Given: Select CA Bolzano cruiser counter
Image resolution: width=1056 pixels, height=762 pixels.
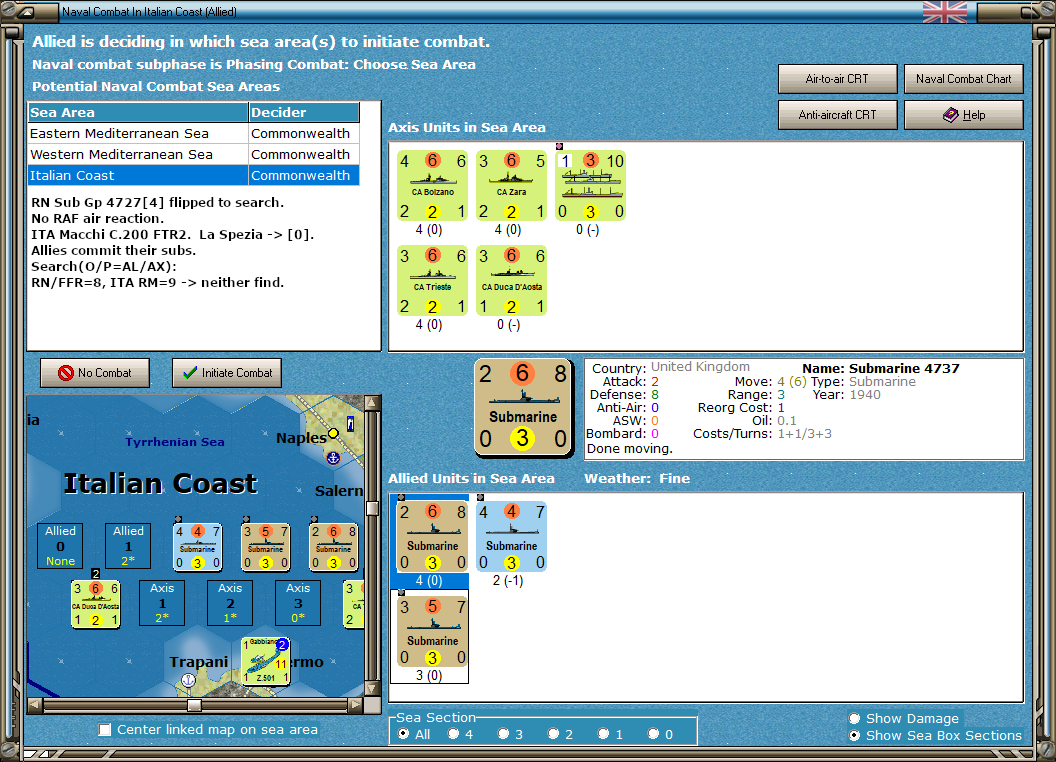Looking at the screenshot, I should tap(432, 186).
